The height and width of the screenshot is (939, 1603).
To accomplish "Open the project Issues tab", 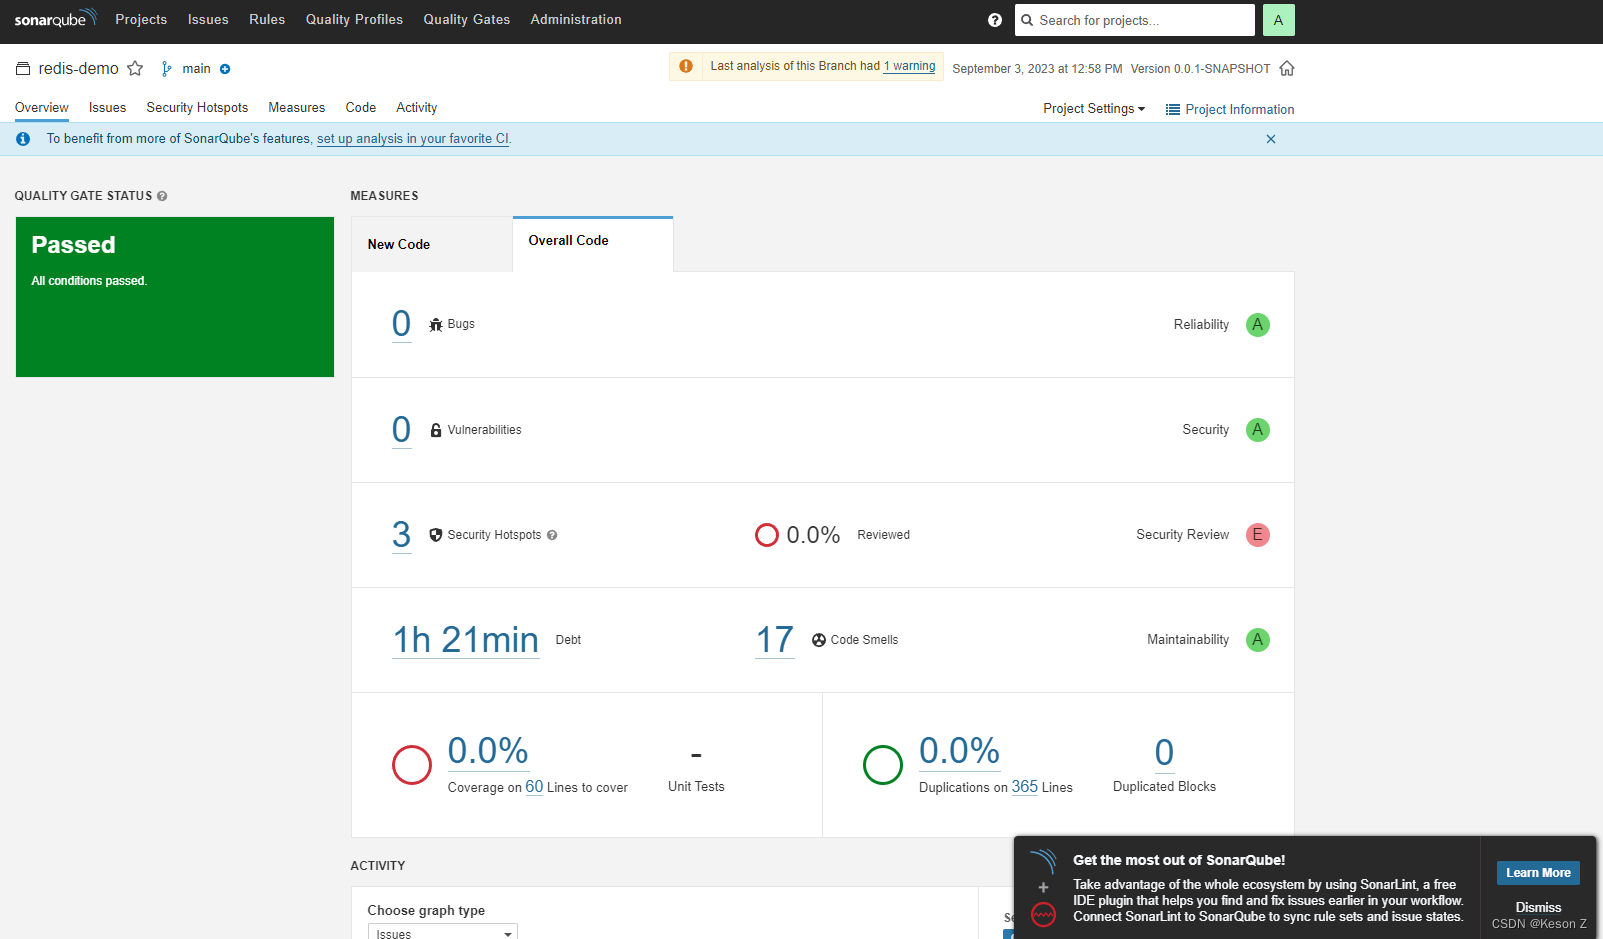I will coord(107,108).
